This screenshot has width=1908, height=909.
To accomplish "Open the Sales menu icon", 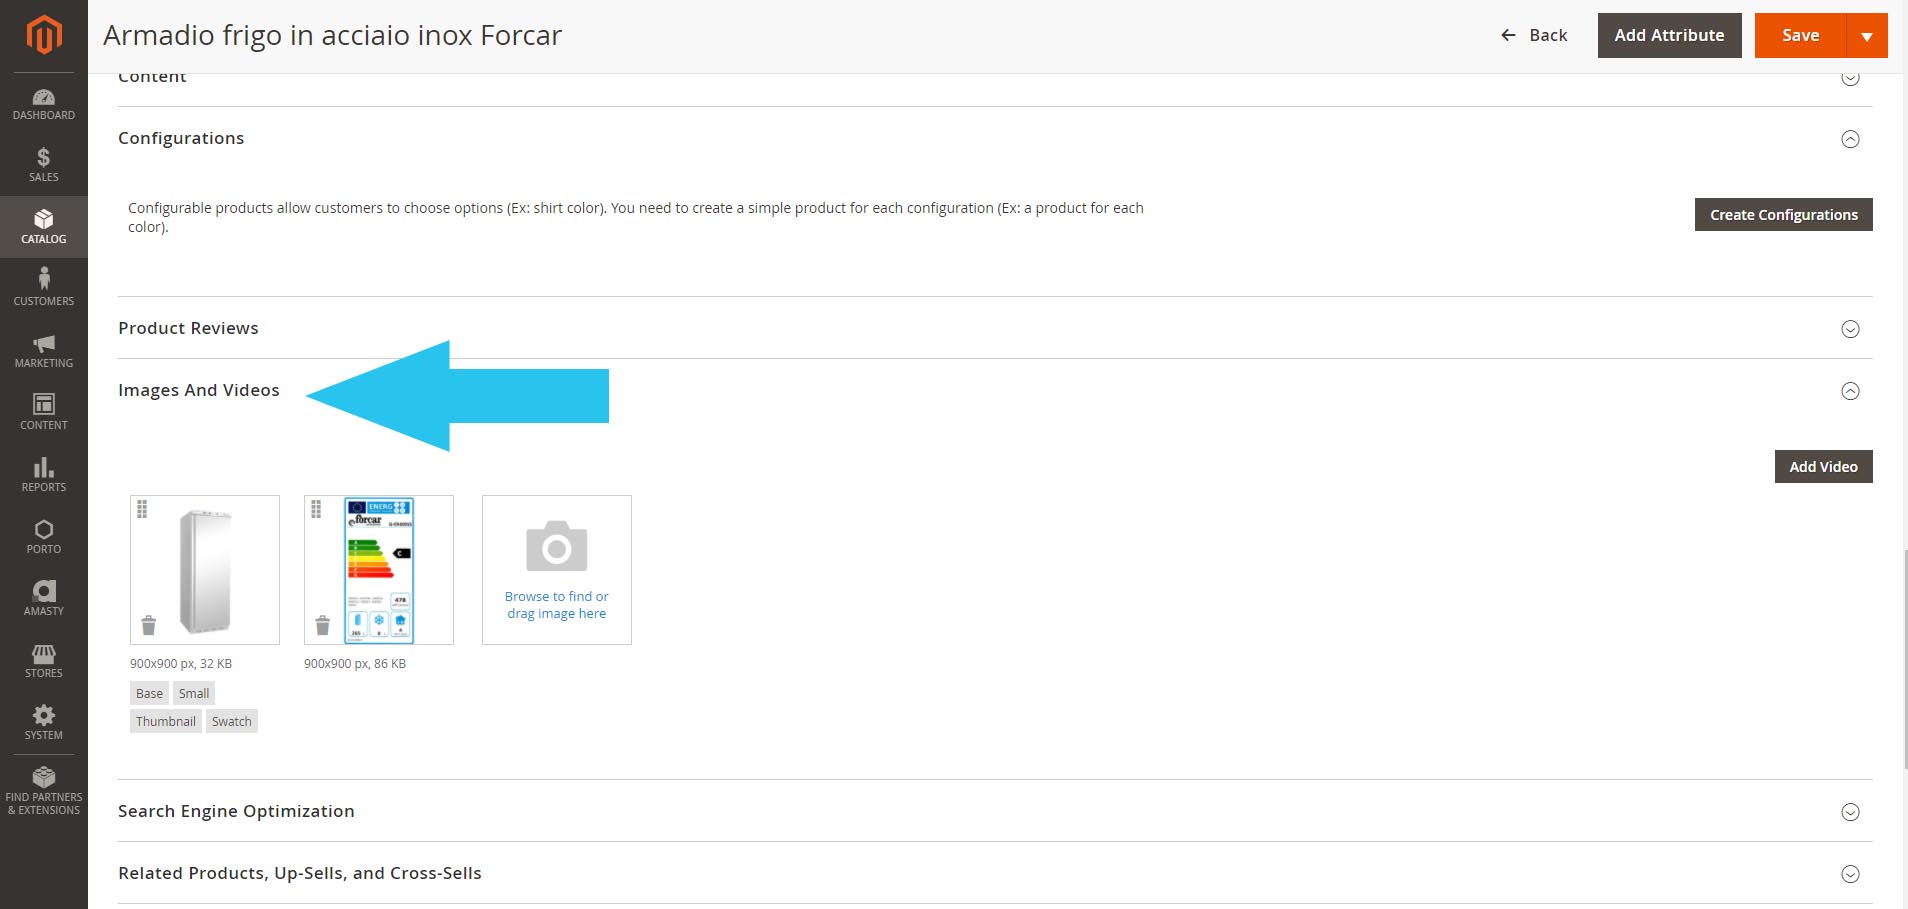I will click(x=44, y=165).
